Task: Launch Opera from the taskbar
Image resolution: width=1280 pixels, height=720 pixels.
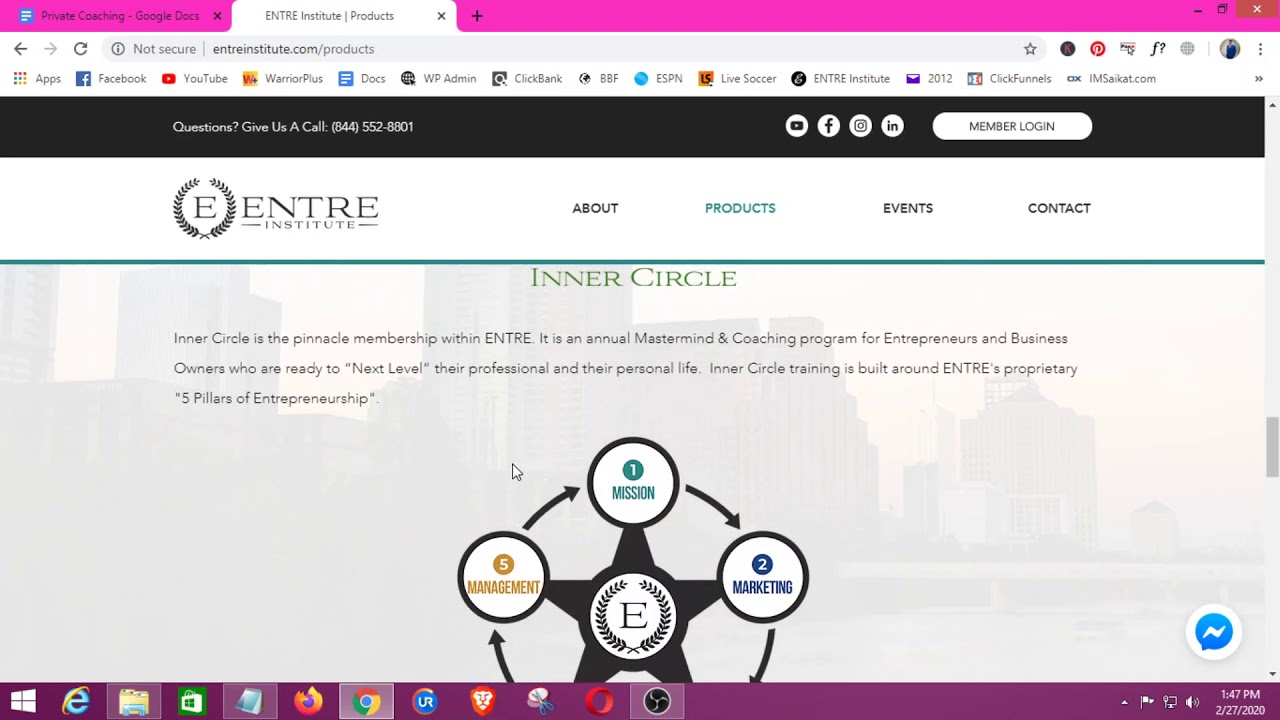Action: pos(599,702)
